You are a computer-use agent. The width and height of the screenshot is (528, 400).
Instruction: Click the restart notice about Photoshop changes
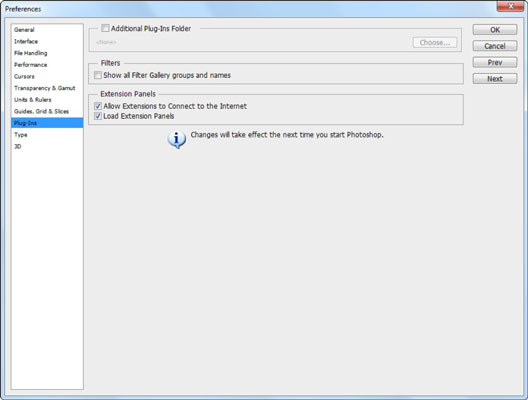tap(287, 135)
